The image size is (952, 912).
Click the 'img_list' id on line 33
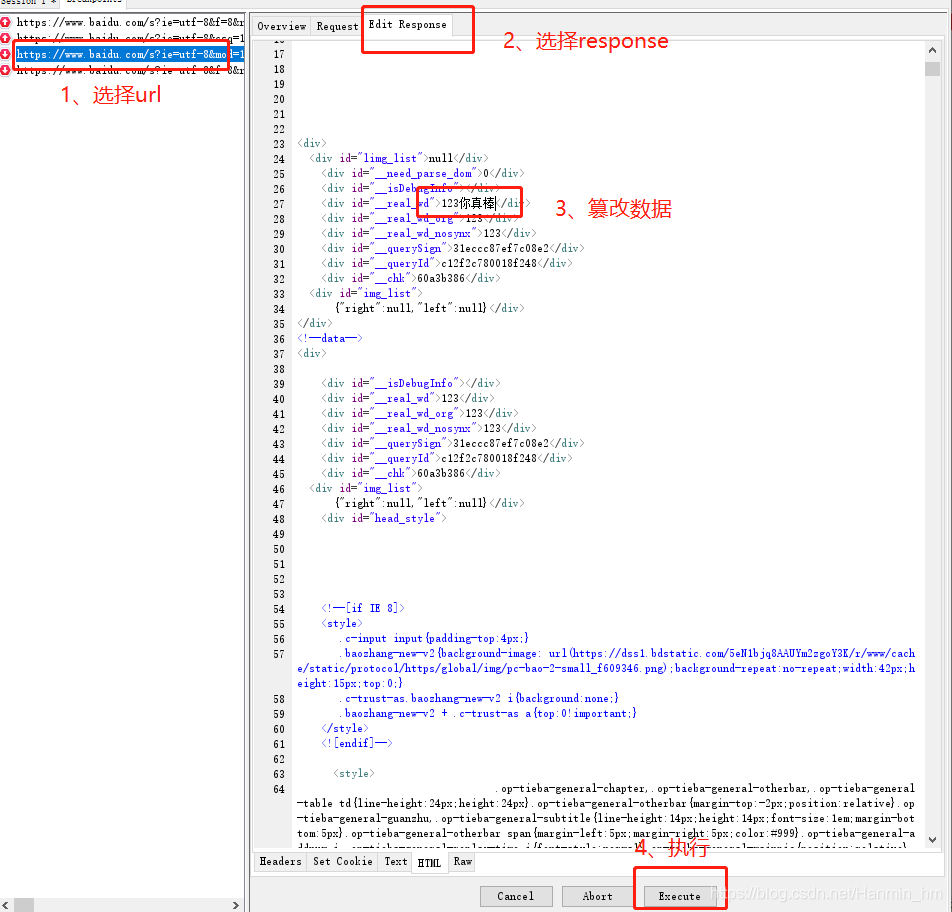point(387,294)
